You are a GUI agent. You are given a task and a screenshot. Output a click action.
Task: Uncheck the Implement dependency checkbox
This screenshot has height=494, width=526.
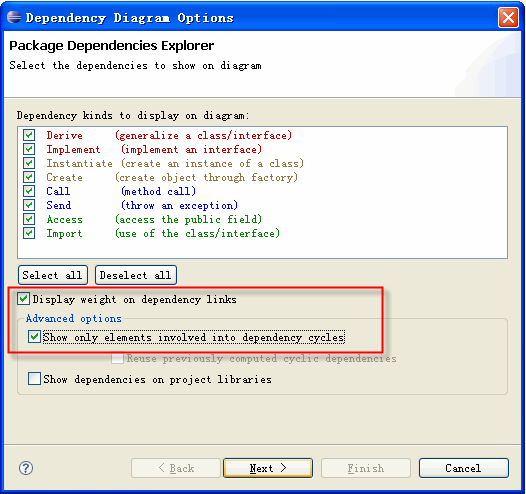click(x=29, y=149)
